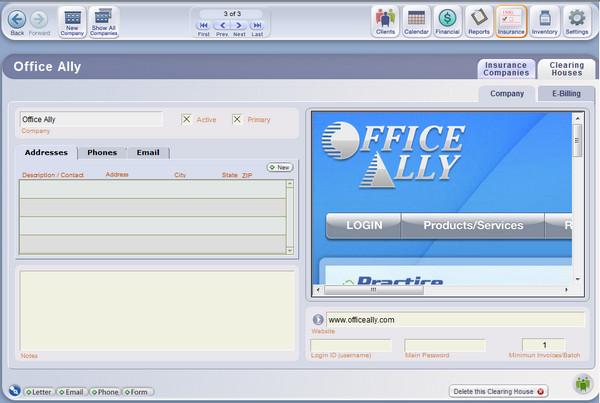The width and height of the screenshot is (600, 403).
Task: Log a new Phone communication
Action: pyautogui.click(x=105, y=392)
